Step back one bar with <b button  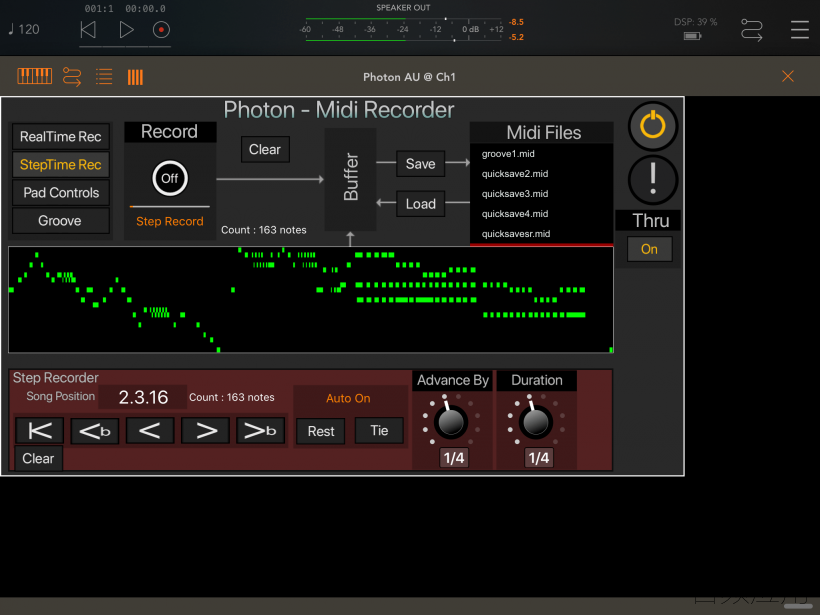95,431
